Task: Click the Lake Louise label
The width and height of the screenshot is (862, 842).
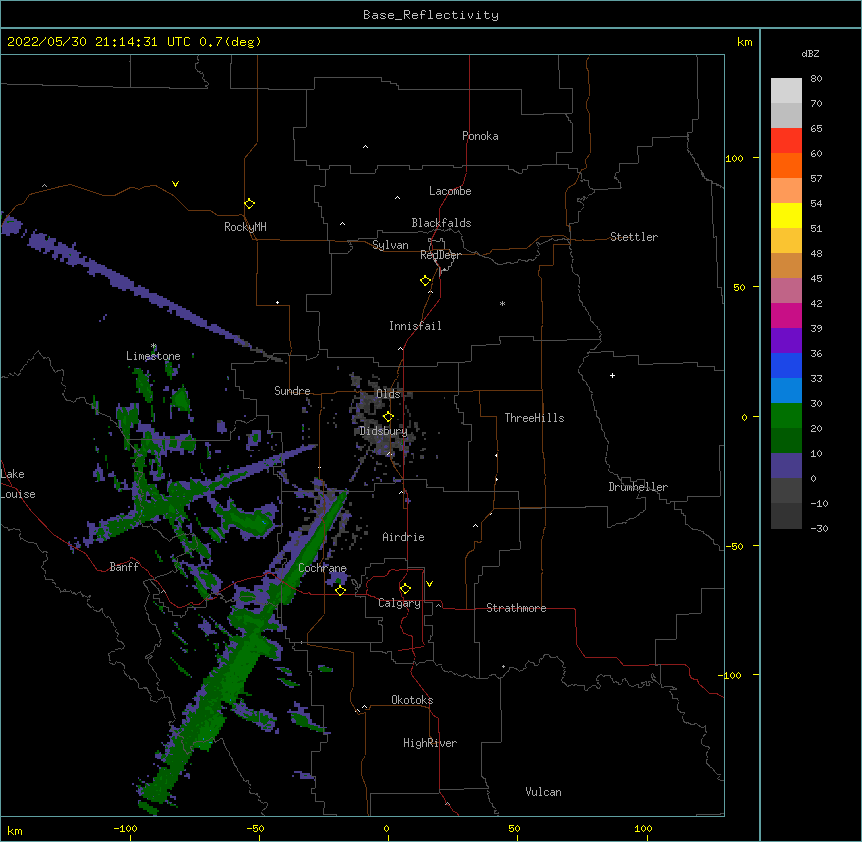Action: coord(17,484)
